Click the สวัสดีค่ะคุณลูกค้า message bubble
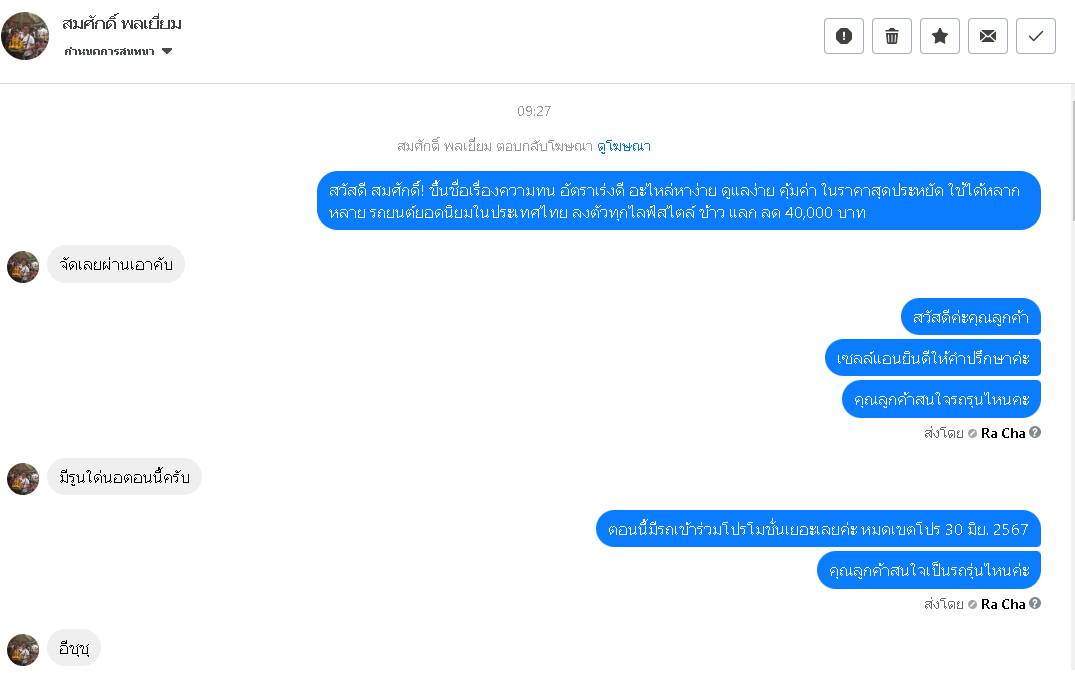The height and width of the screenshot is (673, 1075). pyautogui.click(x=971, y=317)
